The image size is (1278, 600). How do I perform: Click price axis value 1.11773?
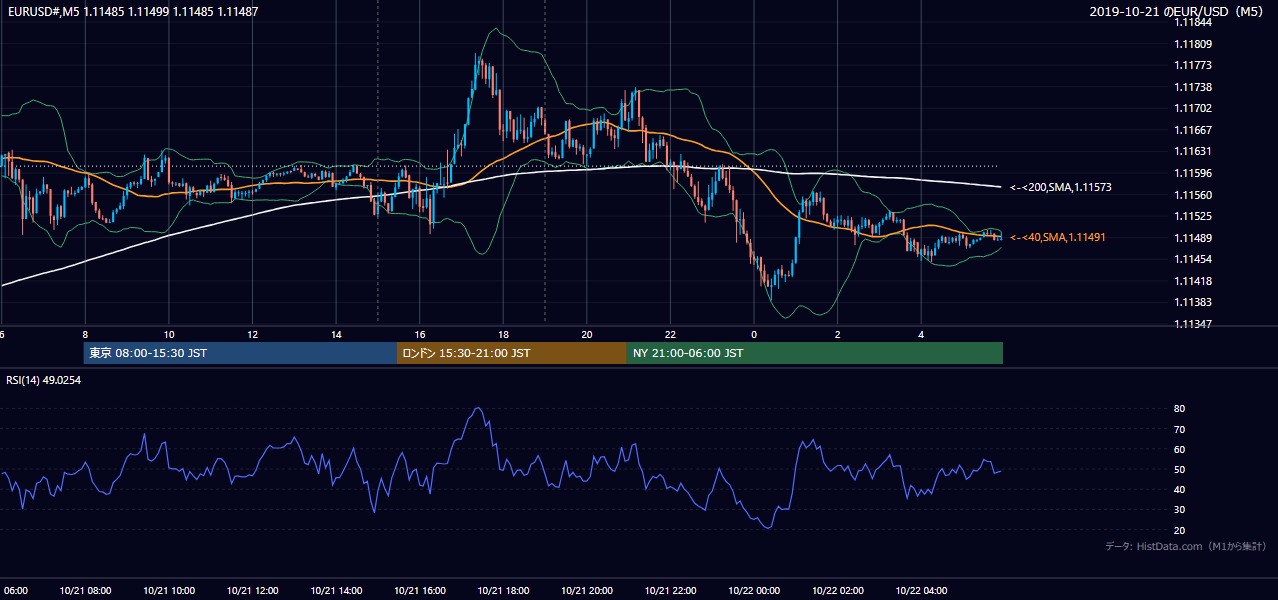pyautogui.click(x=1194, y=66)
